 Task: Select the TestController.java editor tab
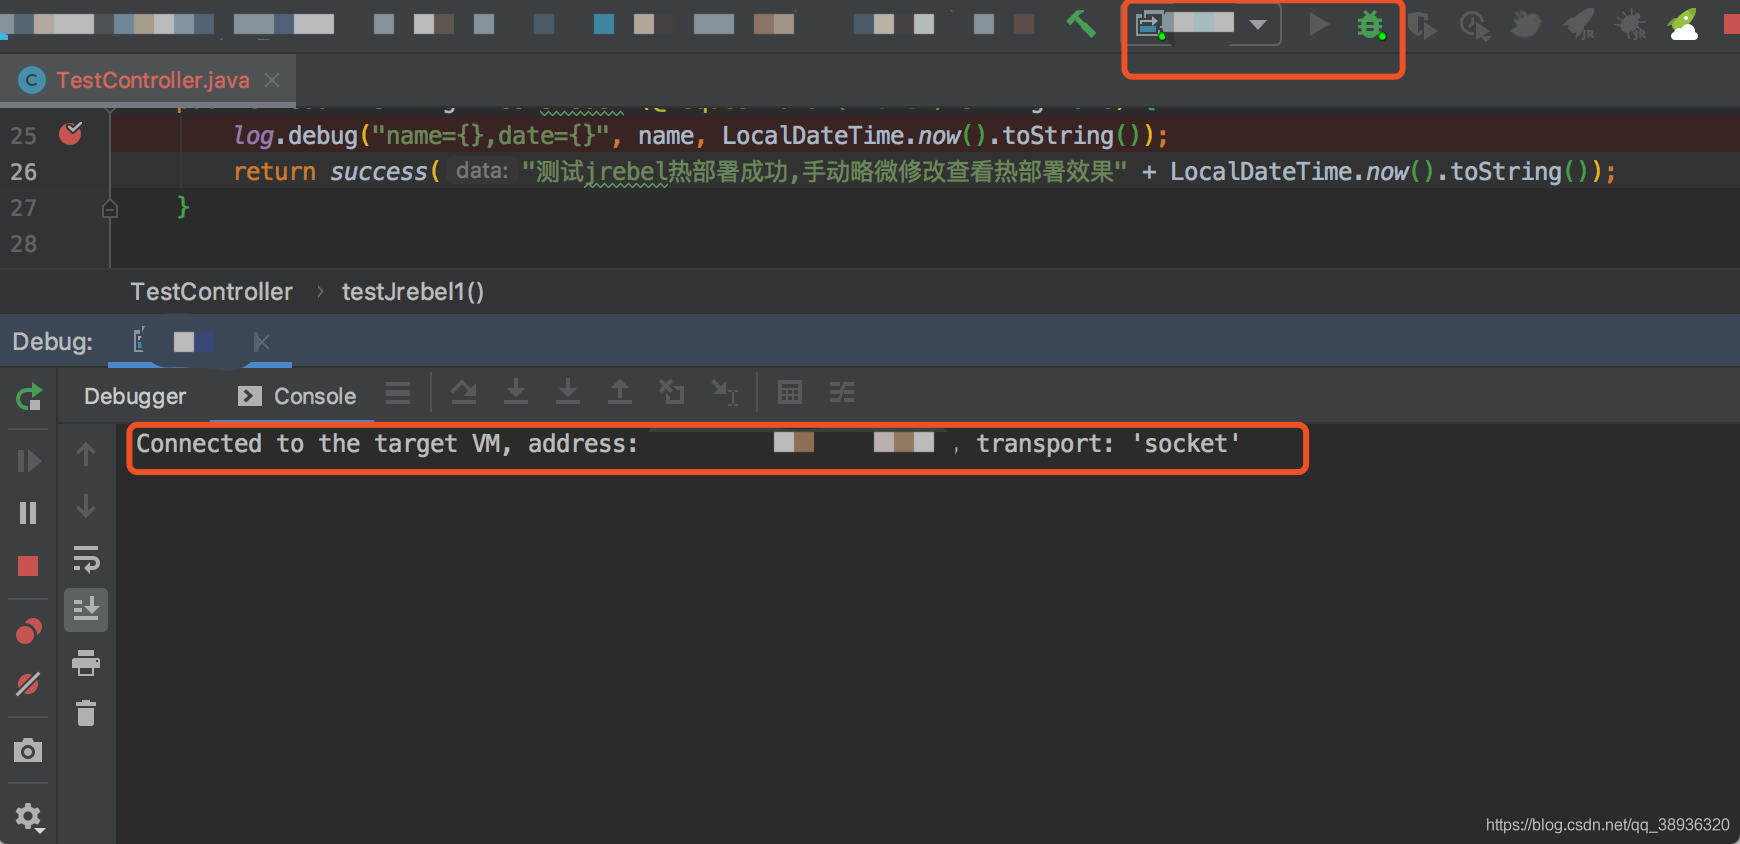(147, 80)
